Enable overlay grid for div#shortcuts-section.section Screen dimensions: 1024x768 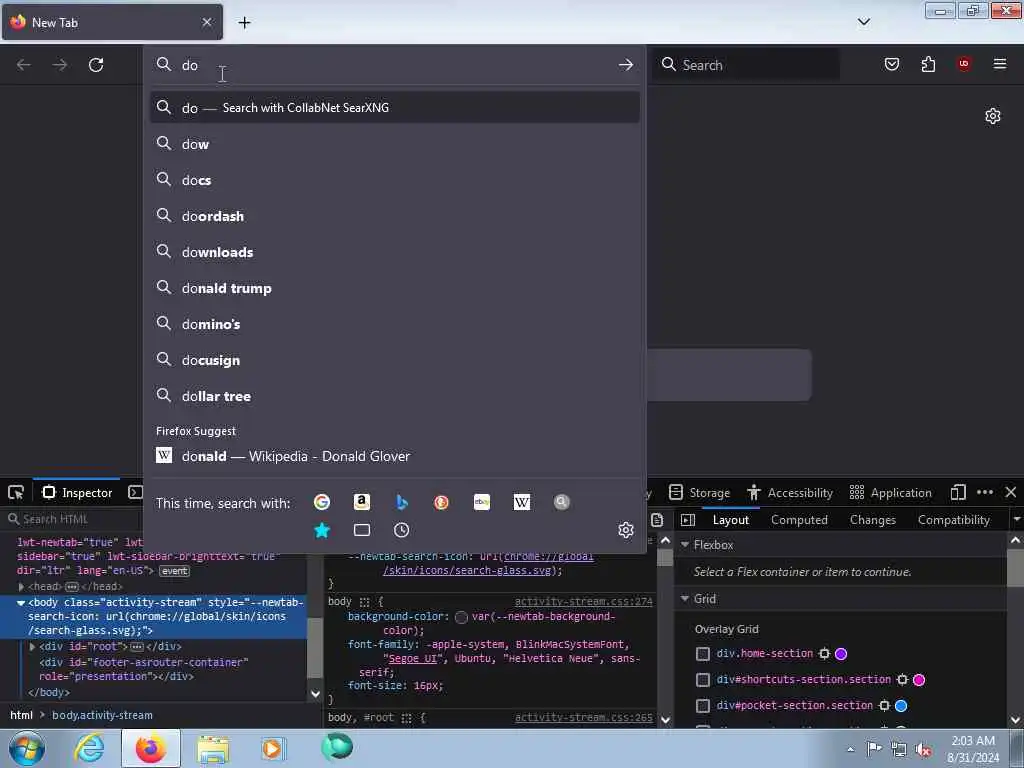pyautogui.click(x=703, y=680)
